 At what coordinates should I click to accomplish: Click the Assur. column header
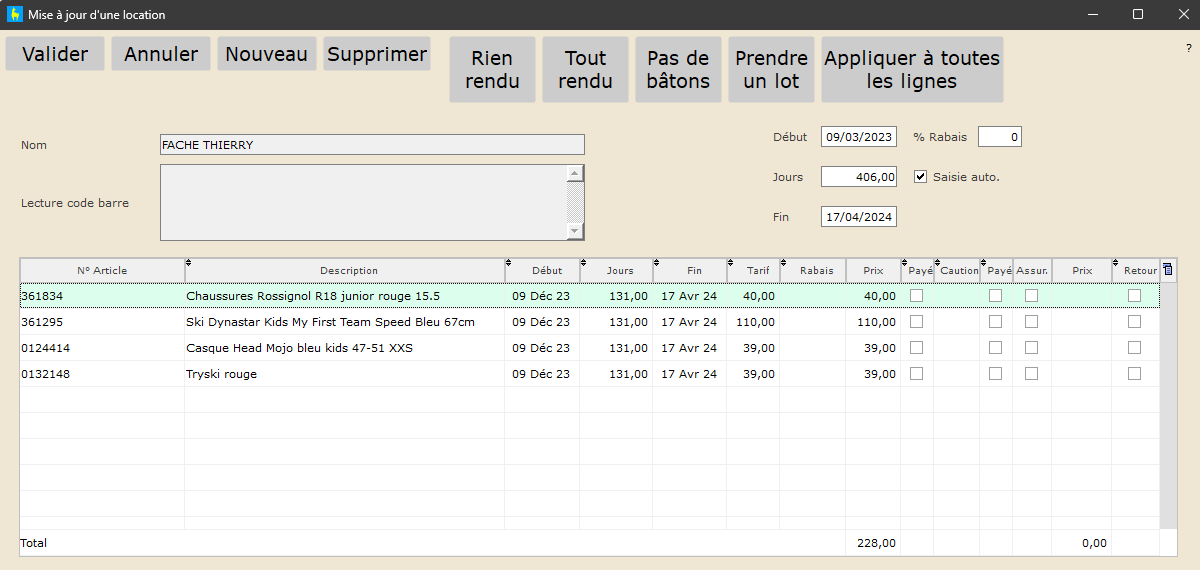pos(1032,270)
